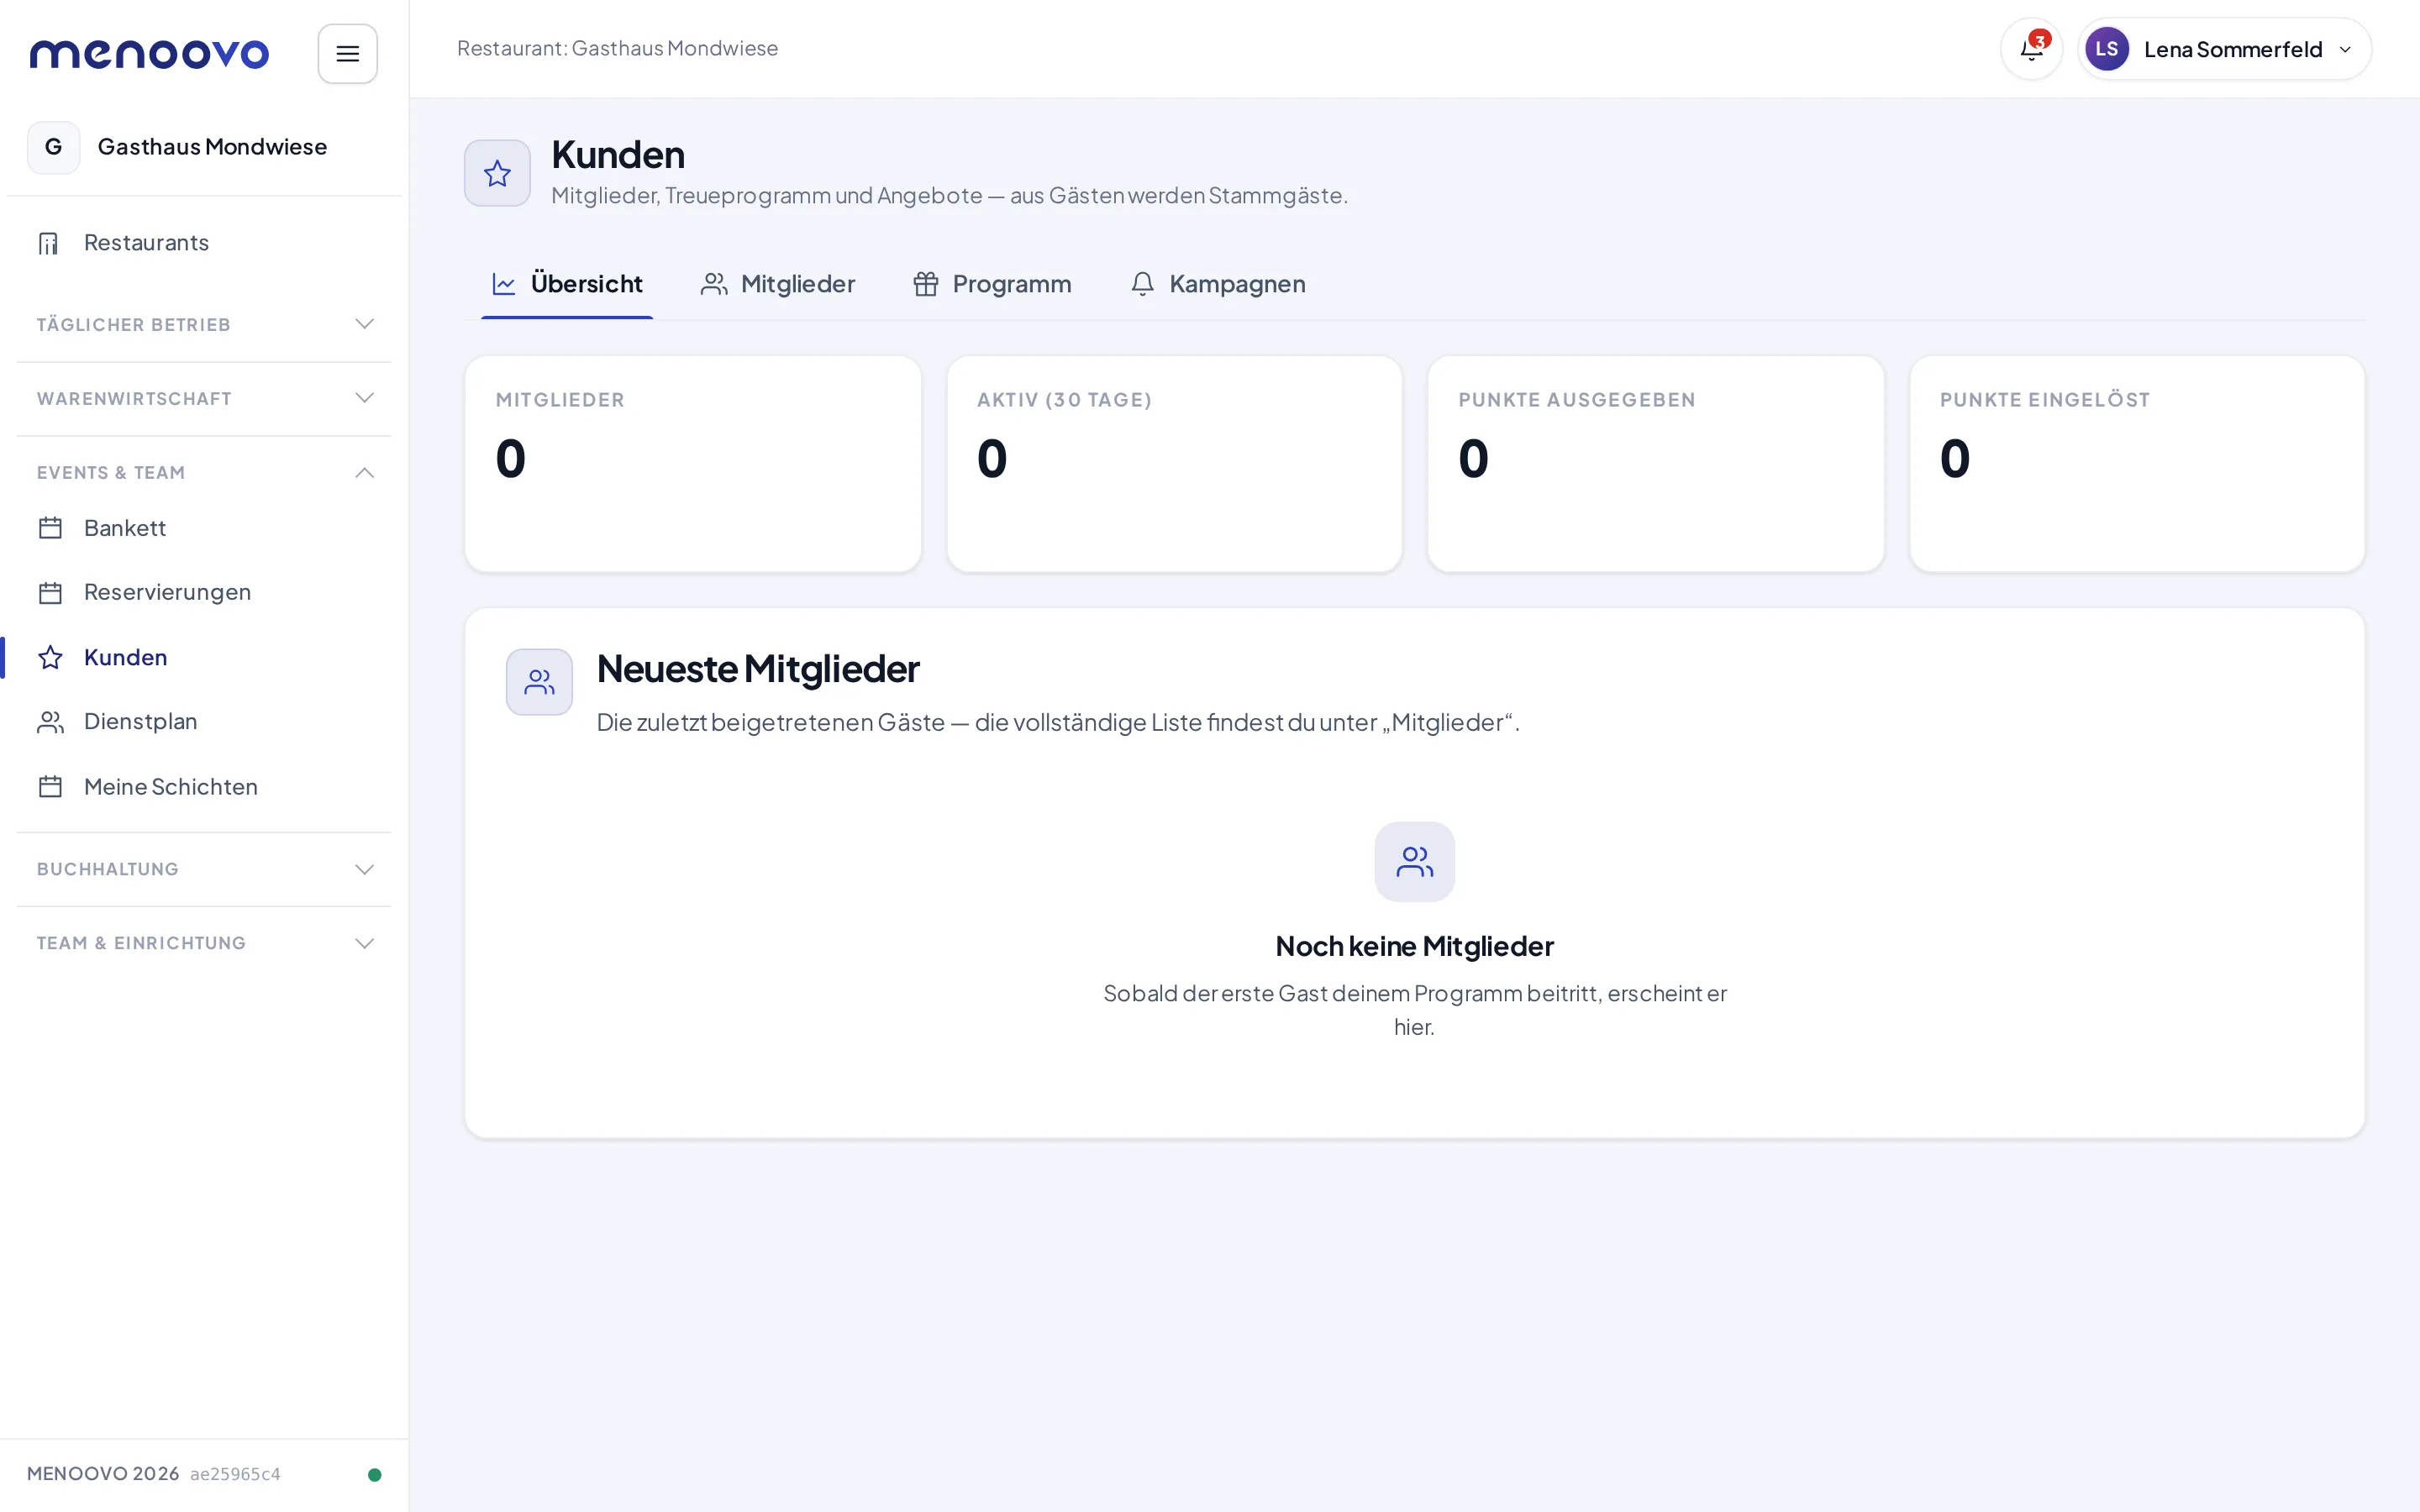Expand the Täglicher Betrieb section
Viewport: 2420px width, 1512px height.
[204, 324]
